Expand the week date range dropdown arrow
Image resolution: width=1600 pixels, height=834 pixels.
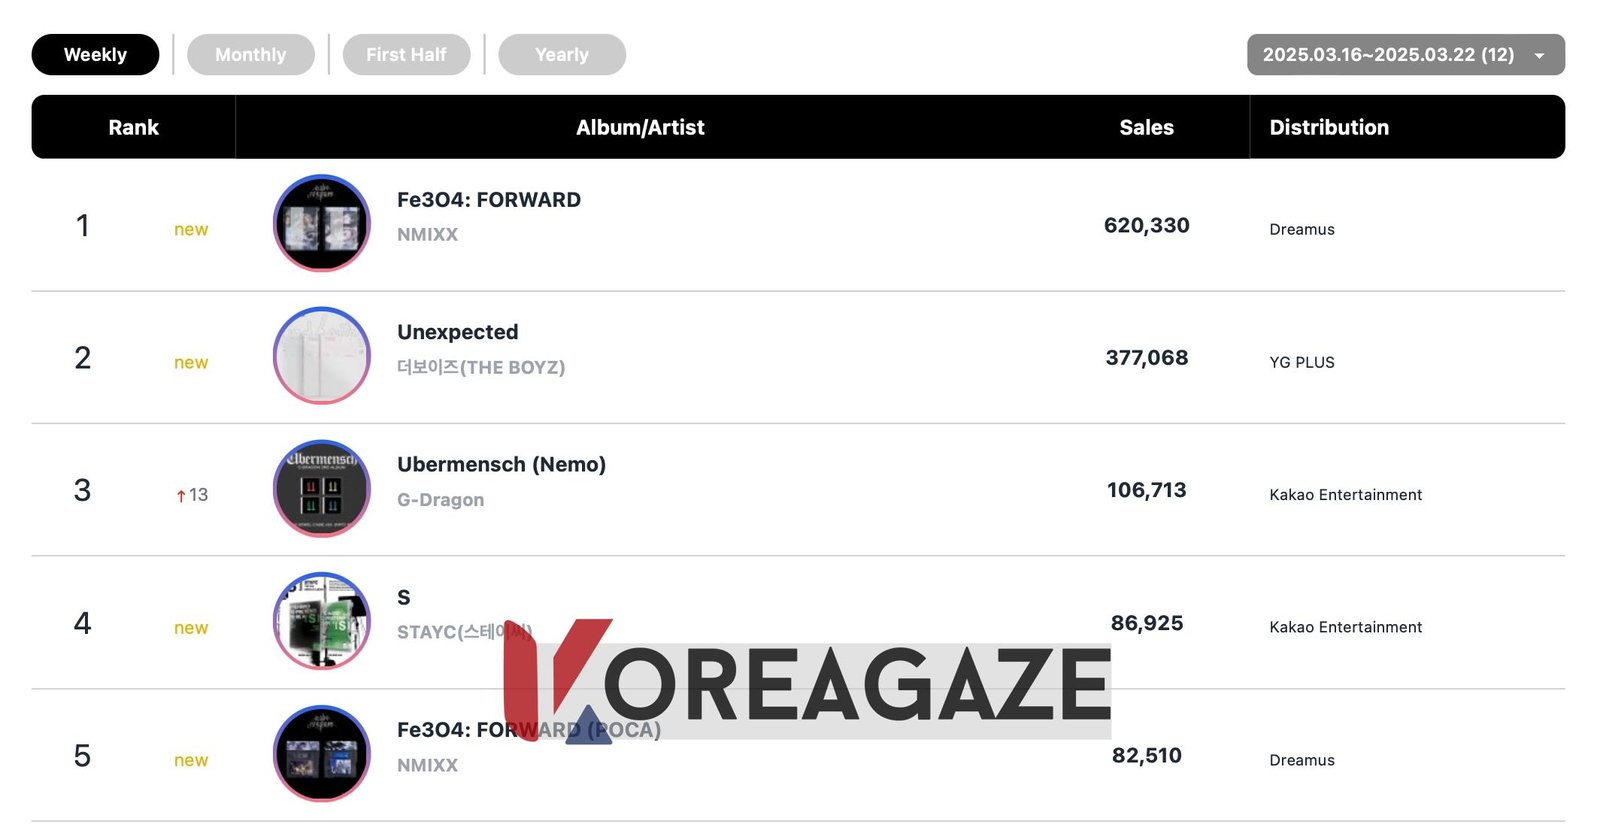tap(1540, 56)
